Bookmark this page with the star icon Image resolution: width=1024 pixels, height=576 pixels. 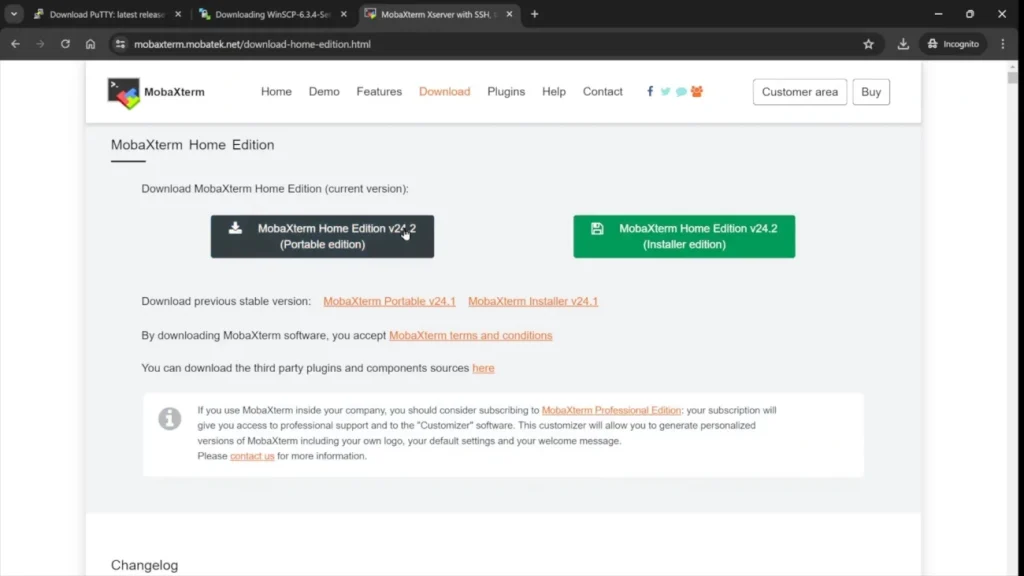(868, 44)
